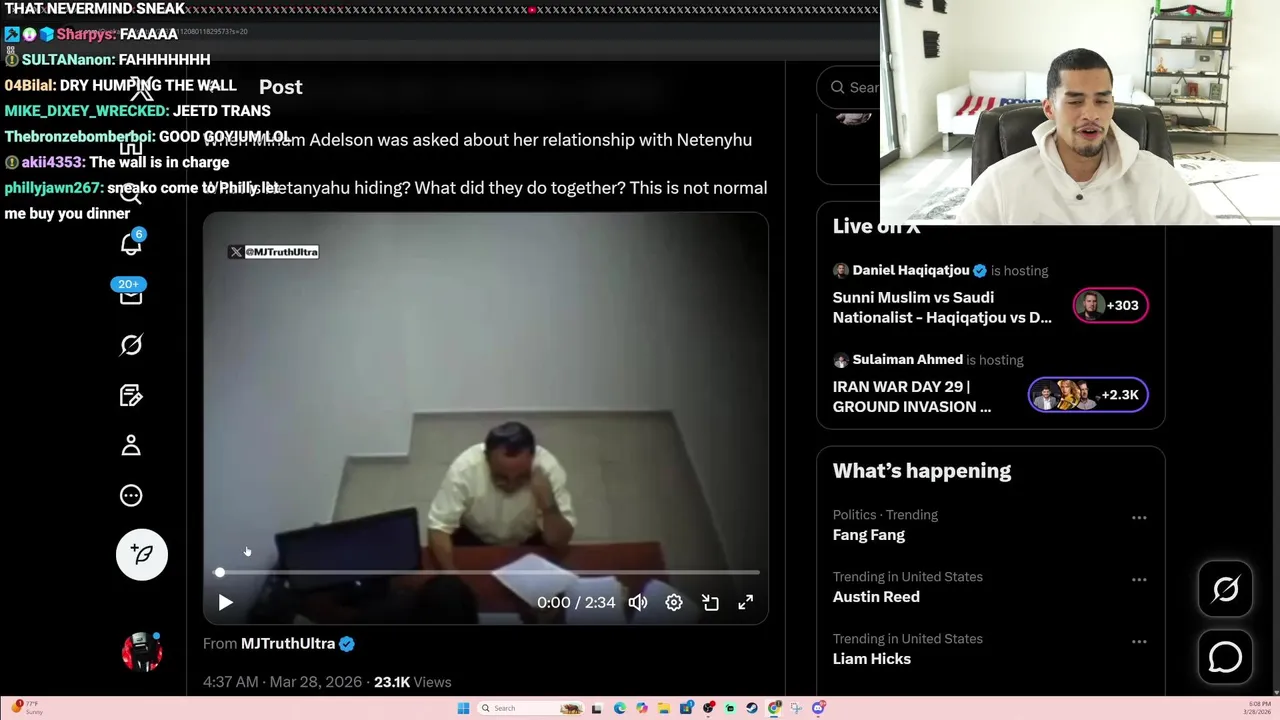Screen dimensions: 1280x720
Task: Click the 4:37 AM Mar 28, 2026 timestamp
Action: tap(282, 682)
